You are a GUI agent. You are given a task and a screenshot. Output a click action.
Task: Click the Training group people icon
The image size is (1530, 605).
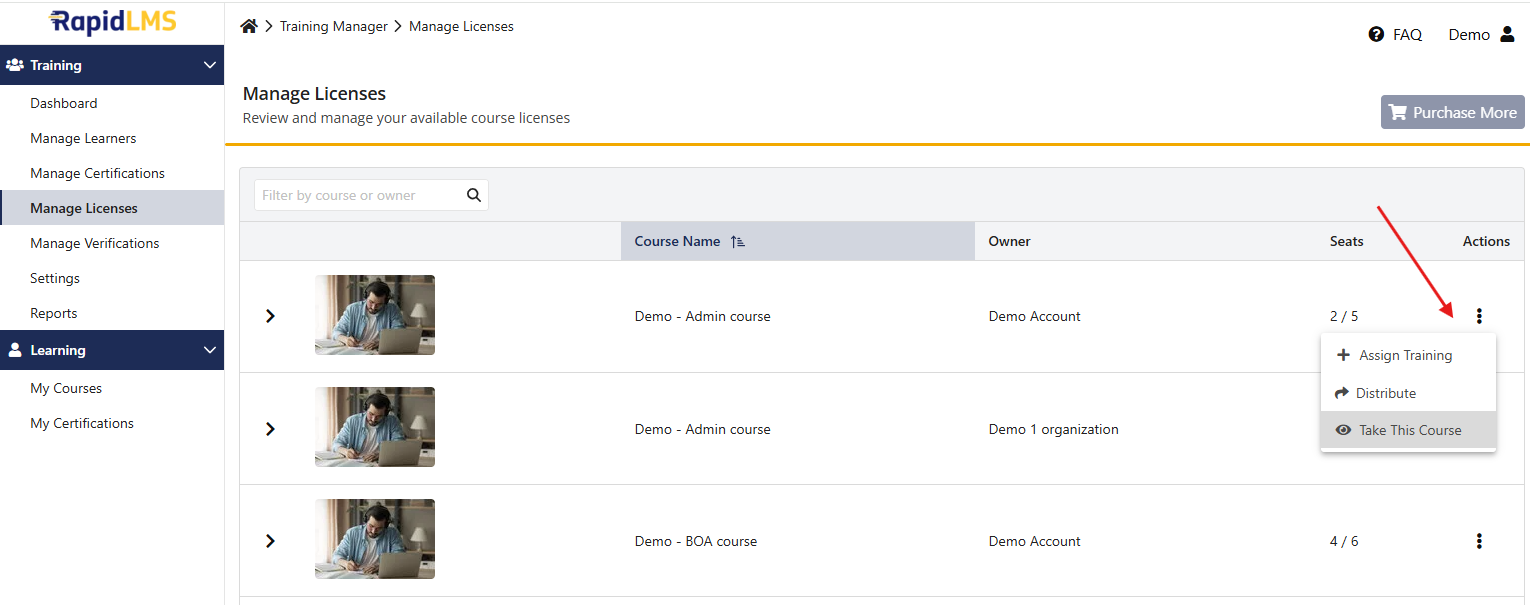coord(15,65)
